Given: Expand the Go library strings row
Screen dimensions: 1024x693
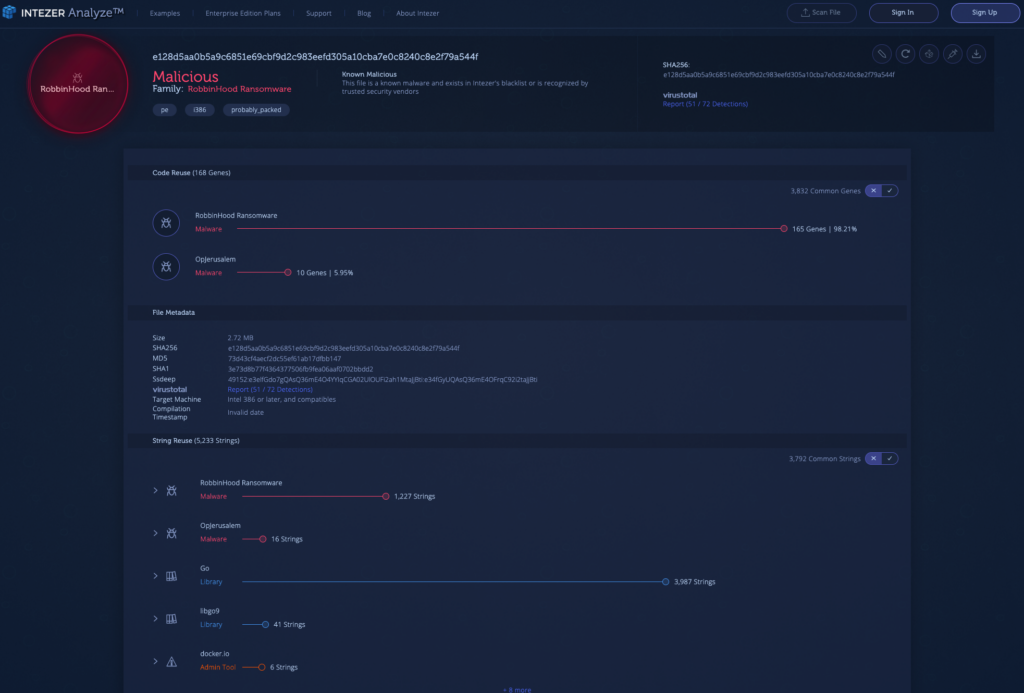Looking at the screenshot, I should (x=155, y=576).
